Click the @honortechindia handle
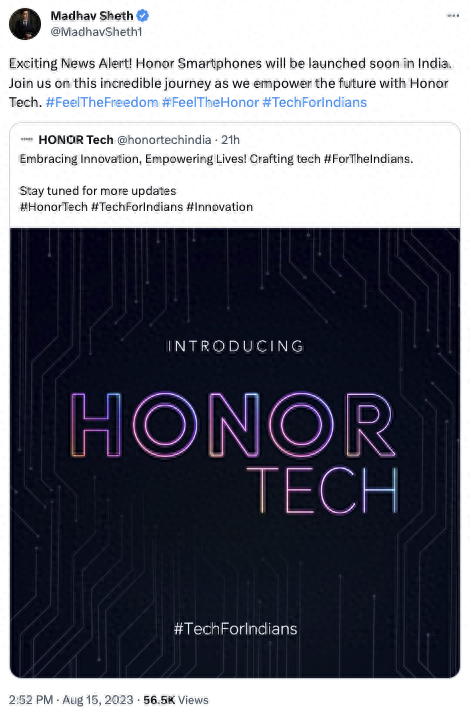471x718 pixels. [164, 140]
